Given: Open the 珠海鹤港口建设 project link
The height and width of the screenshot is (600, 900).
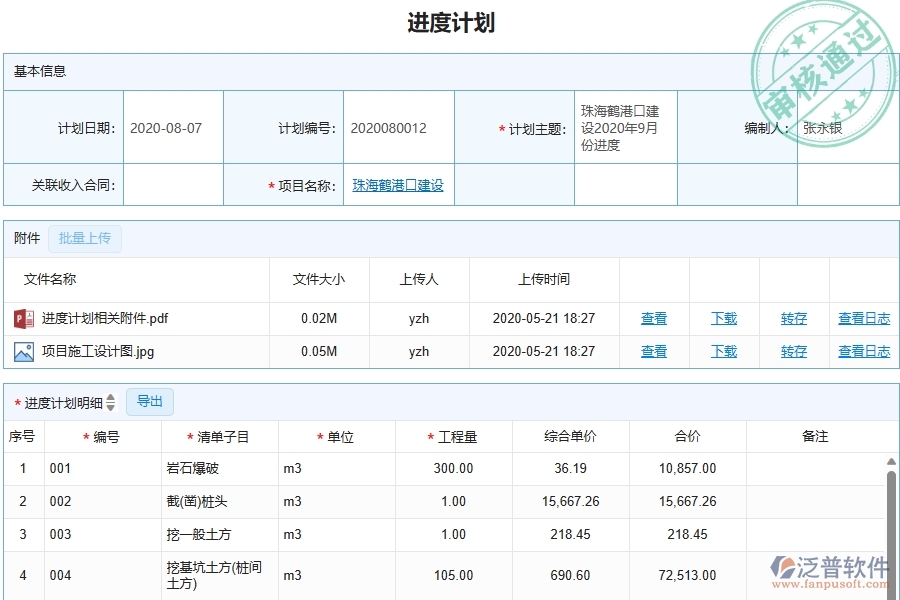Looking at the screenshot, I should pyautogui.click(x=397, y=184).
